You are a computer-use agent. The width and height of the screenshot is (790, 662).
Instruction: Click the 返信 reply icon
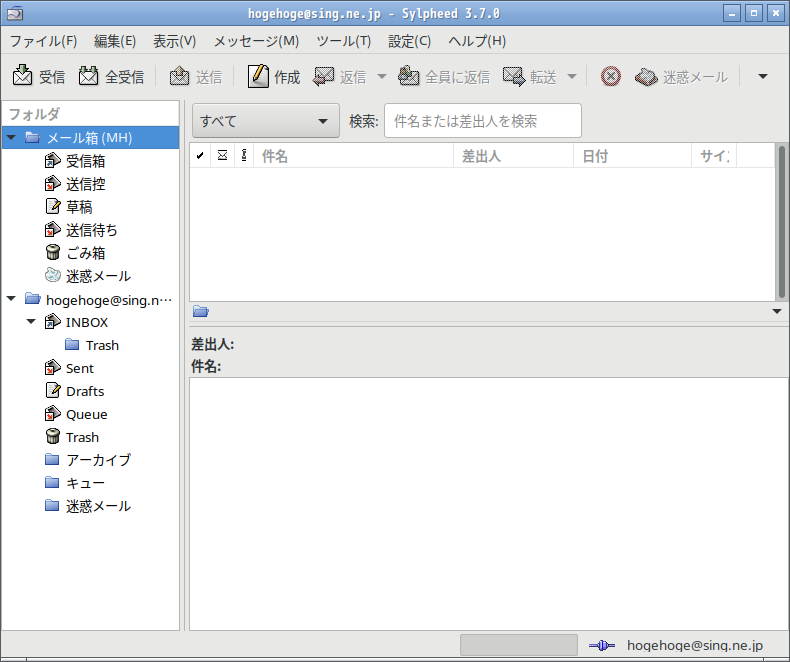coord(323,77)
